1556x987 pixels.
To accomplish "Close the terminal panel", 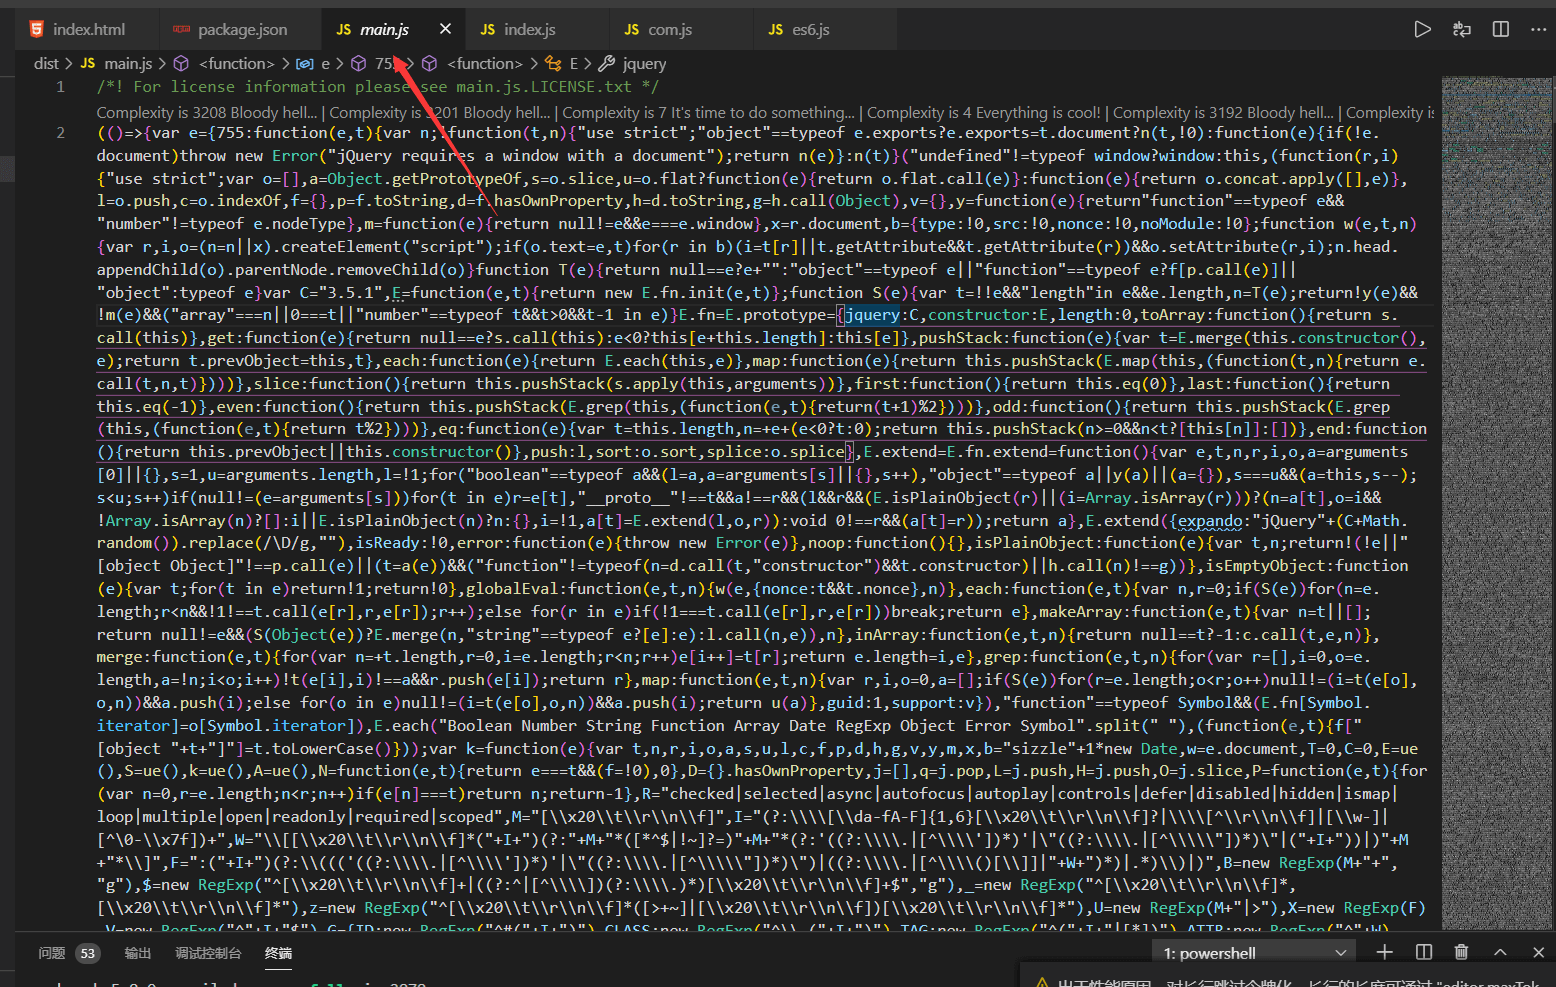I will pos(1538,952).
